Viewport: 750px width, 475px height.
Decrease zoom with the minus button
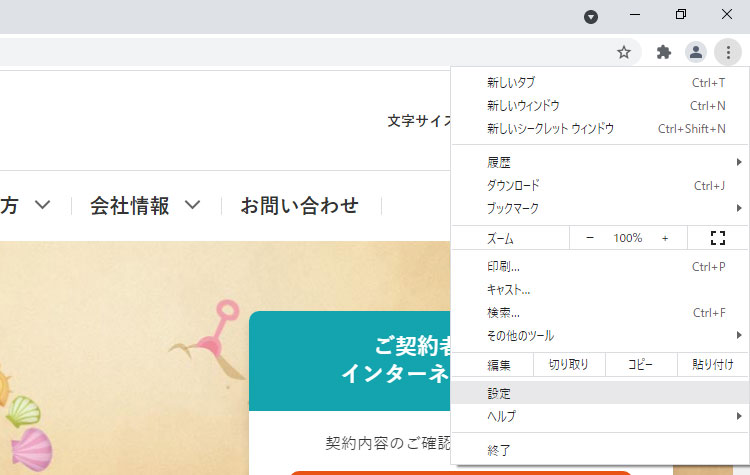point(590,238)
